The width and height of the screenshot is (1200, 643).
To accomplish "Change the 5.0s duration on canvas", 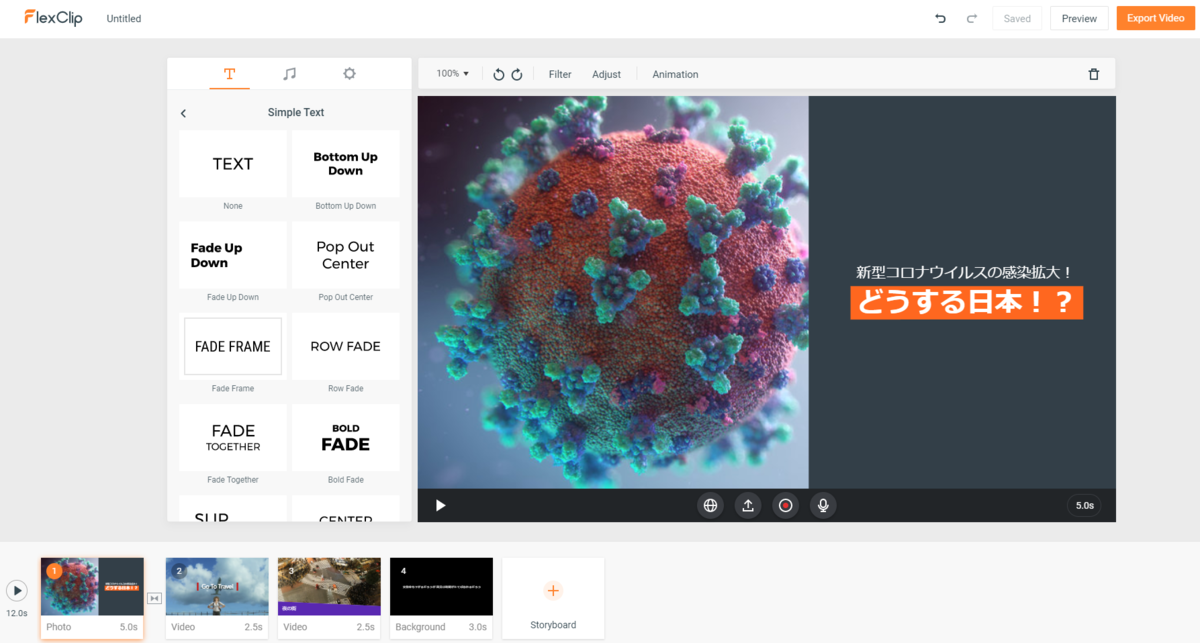I will pyautogui.click(x=1084, y=506).
